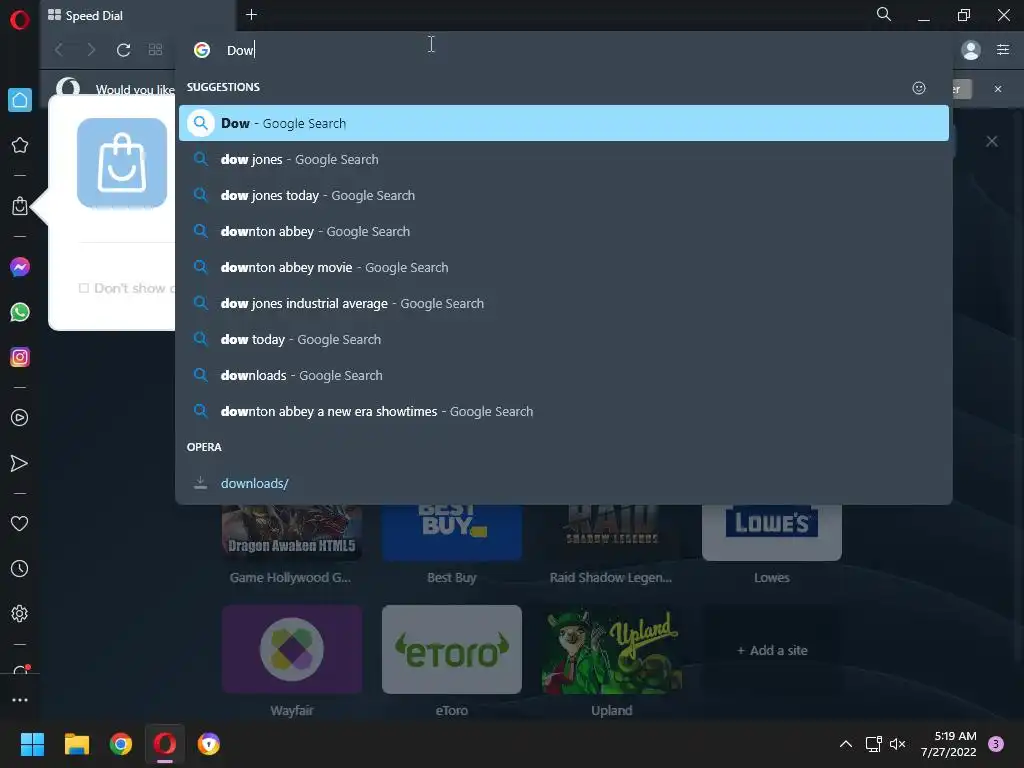
Task: Choose 'dow today' suggestion
Action: (x=564, y=339)
